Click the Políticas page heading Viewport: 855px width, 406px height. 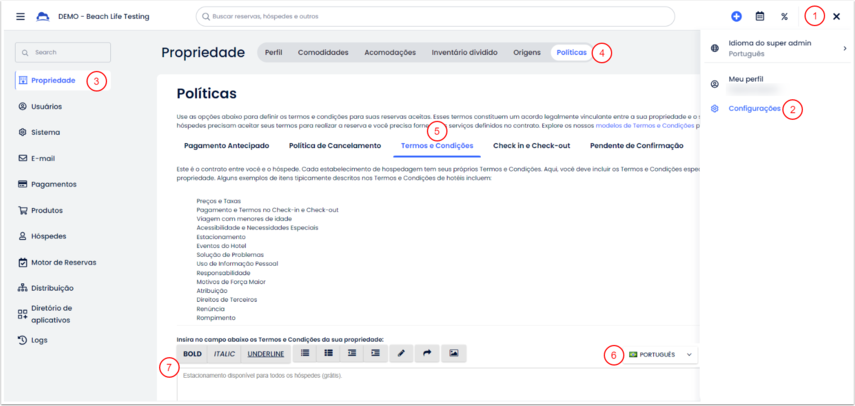coord(207,94)
